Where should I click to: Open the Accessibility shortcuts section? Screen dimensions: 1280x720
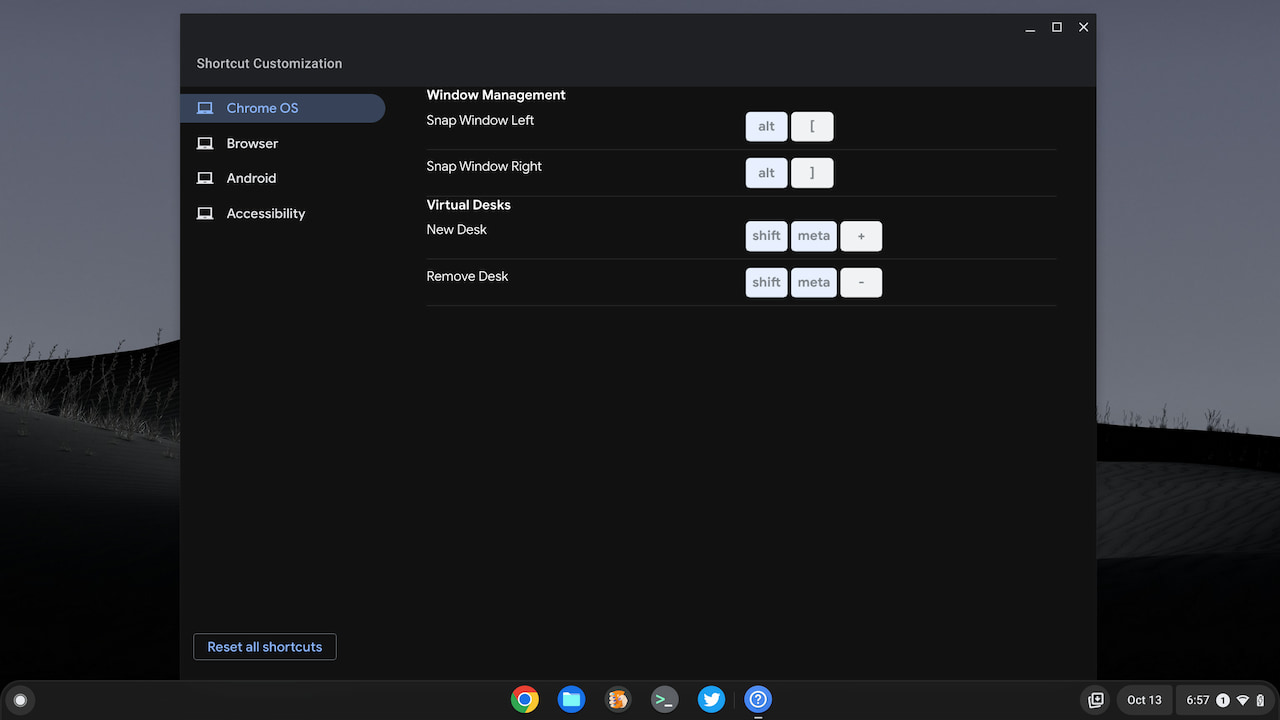tap(265, 213)
